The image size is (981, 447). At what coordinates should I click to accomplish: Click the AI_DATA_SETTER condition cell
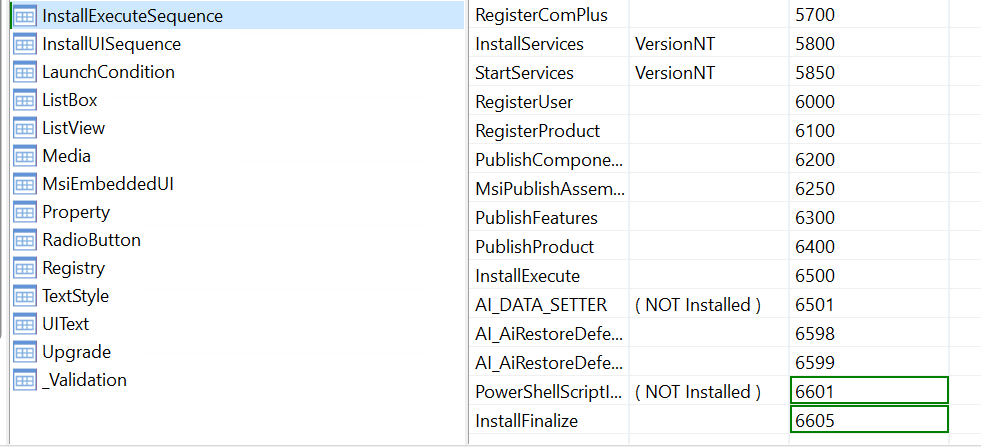[x=707, y=304]
